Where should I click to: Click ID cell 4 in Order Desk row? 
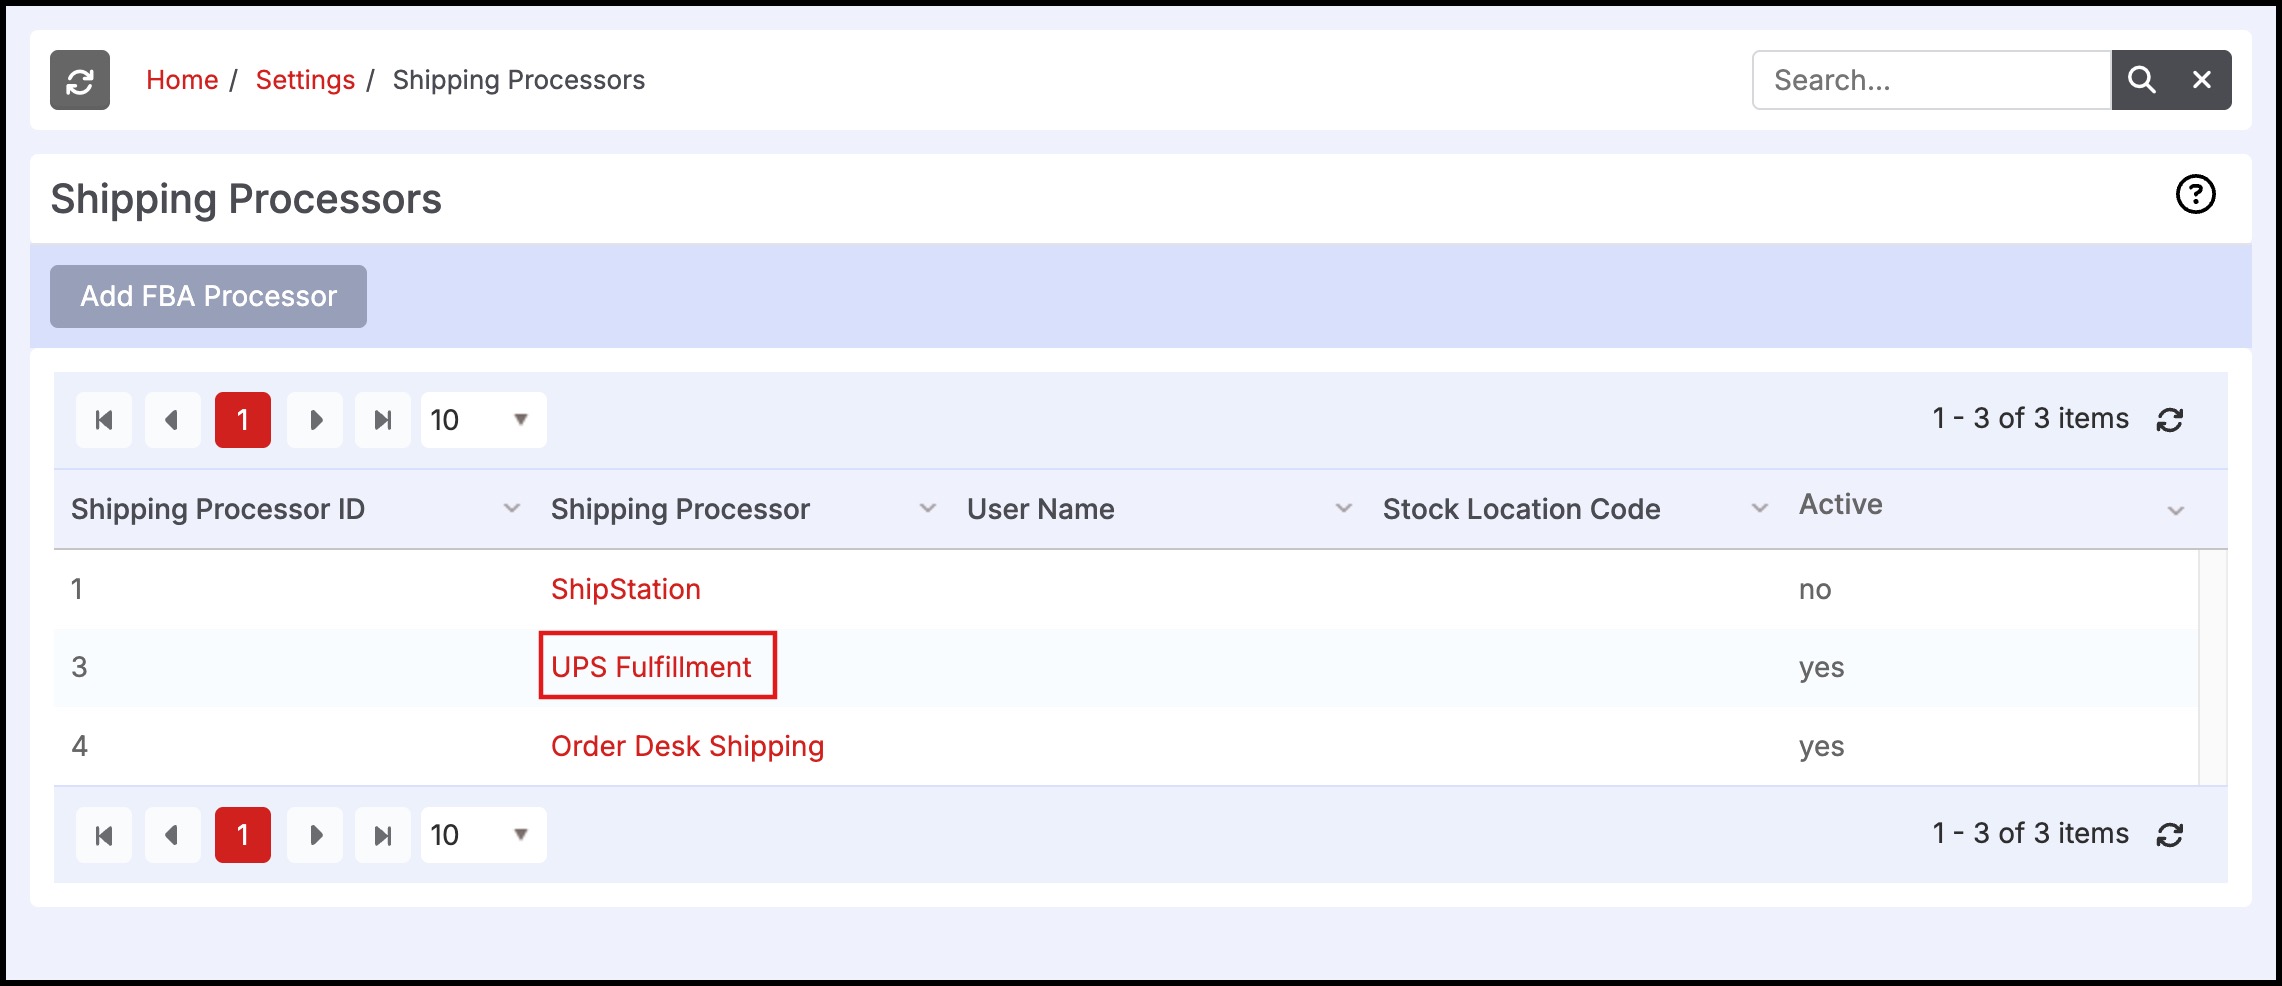point(79,746)
